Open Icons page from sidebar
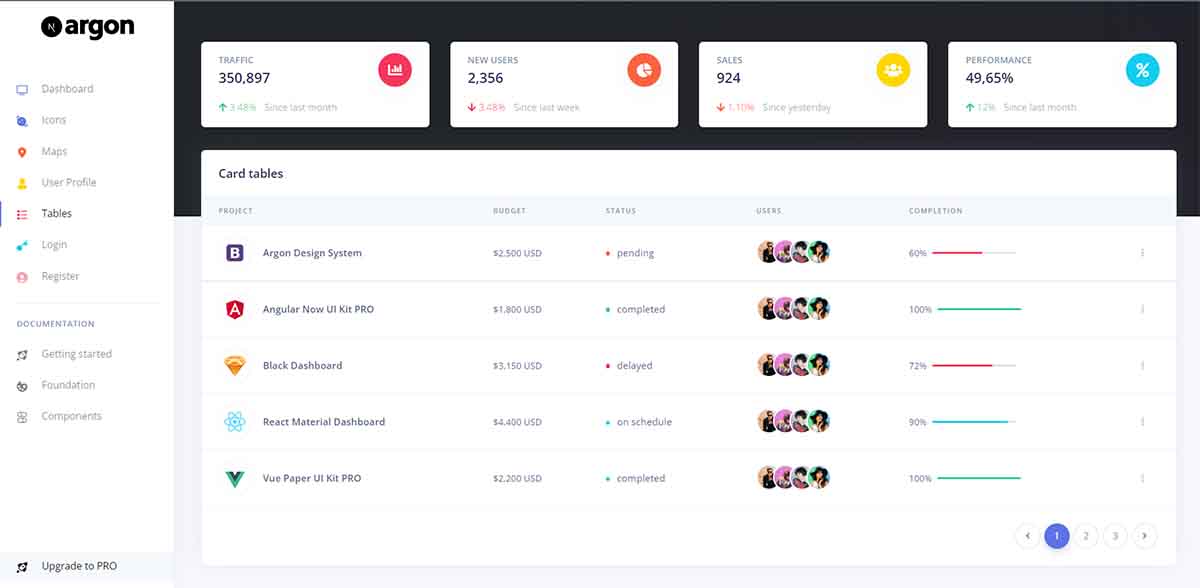The image size is (1200, 588). point(54,120)
